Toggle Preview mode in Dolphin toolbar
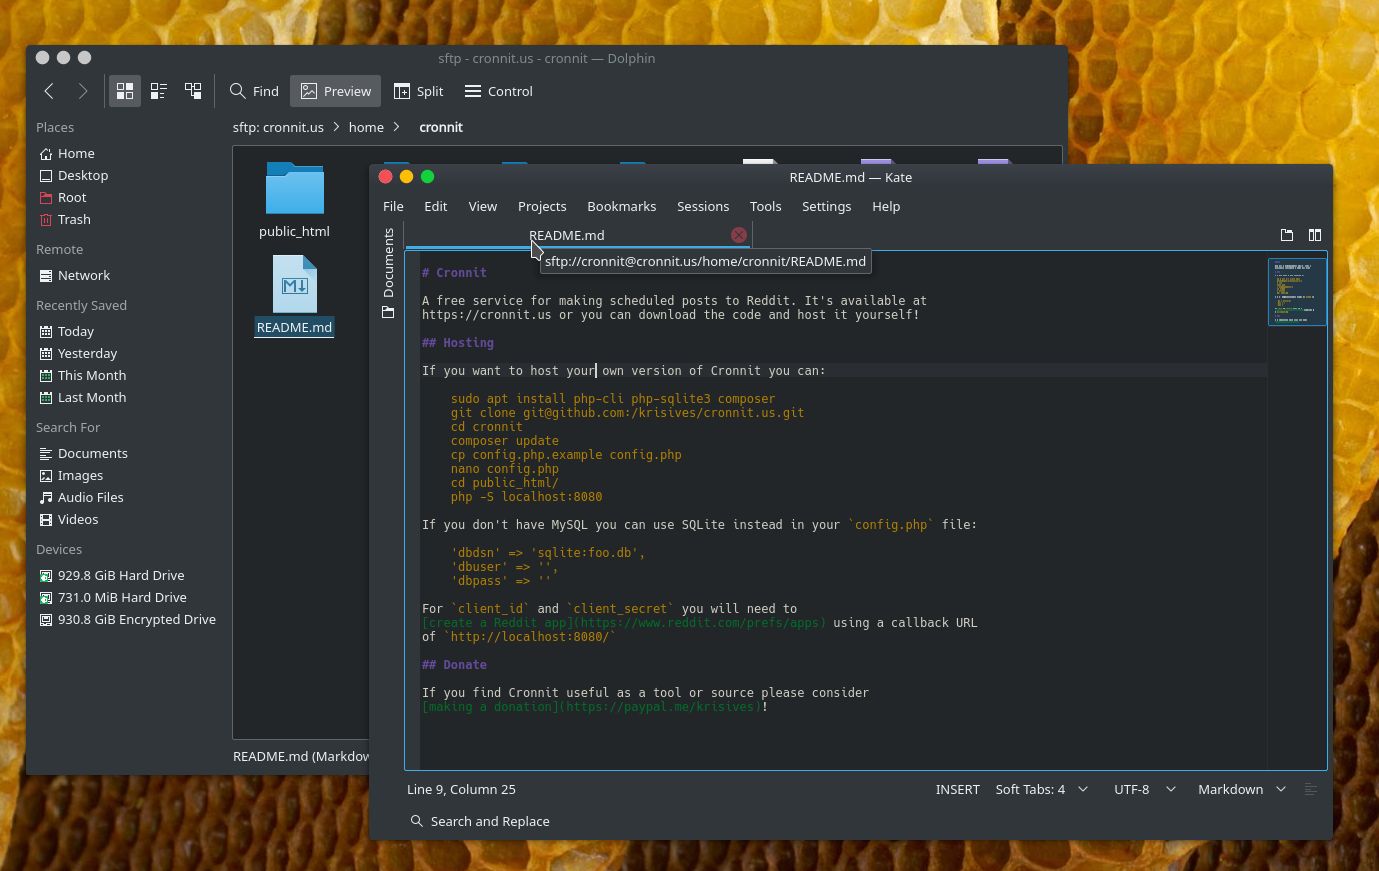The image size is (1379, 871). pos(335,91)
